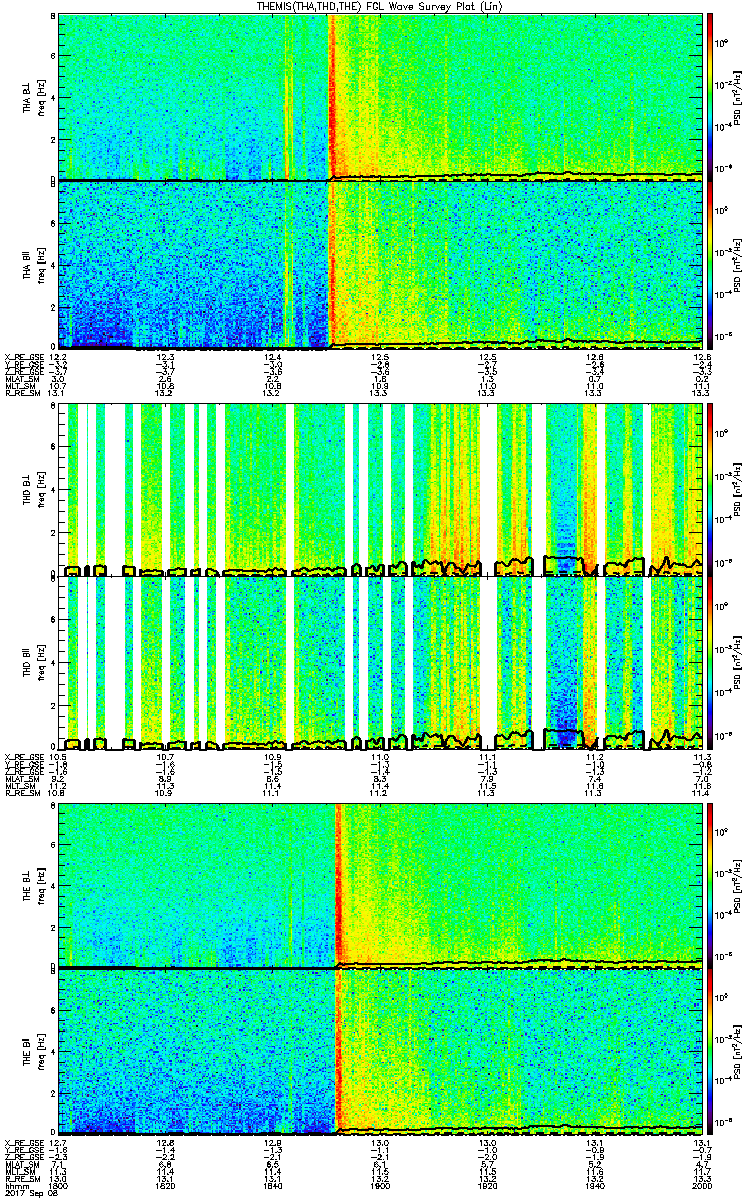Image resolution: width=750 pixels, height=1200 pixels.
Task: Click the color bar beside the THE B-parallel panel
Action: coord(709,1051)
